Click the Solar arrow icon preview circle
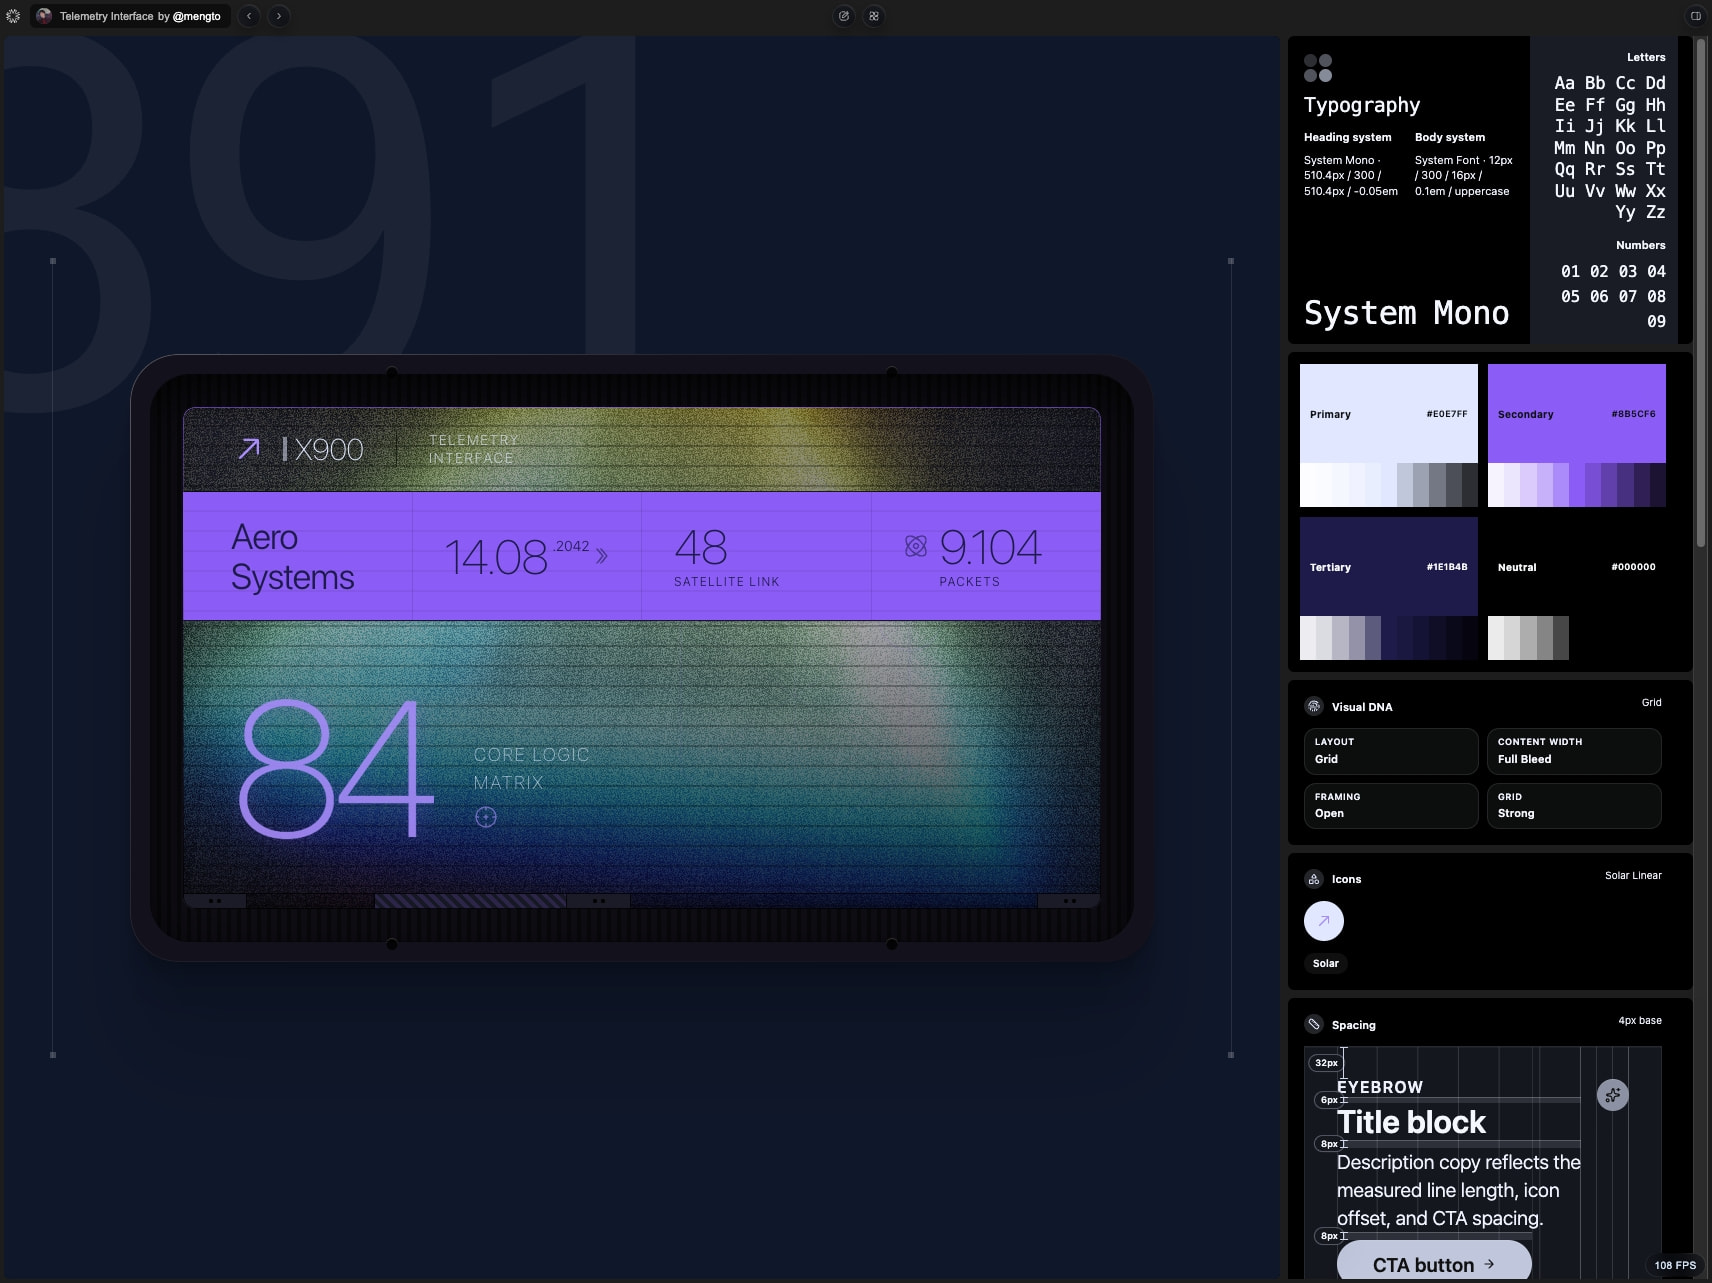 coord(1324,921)
